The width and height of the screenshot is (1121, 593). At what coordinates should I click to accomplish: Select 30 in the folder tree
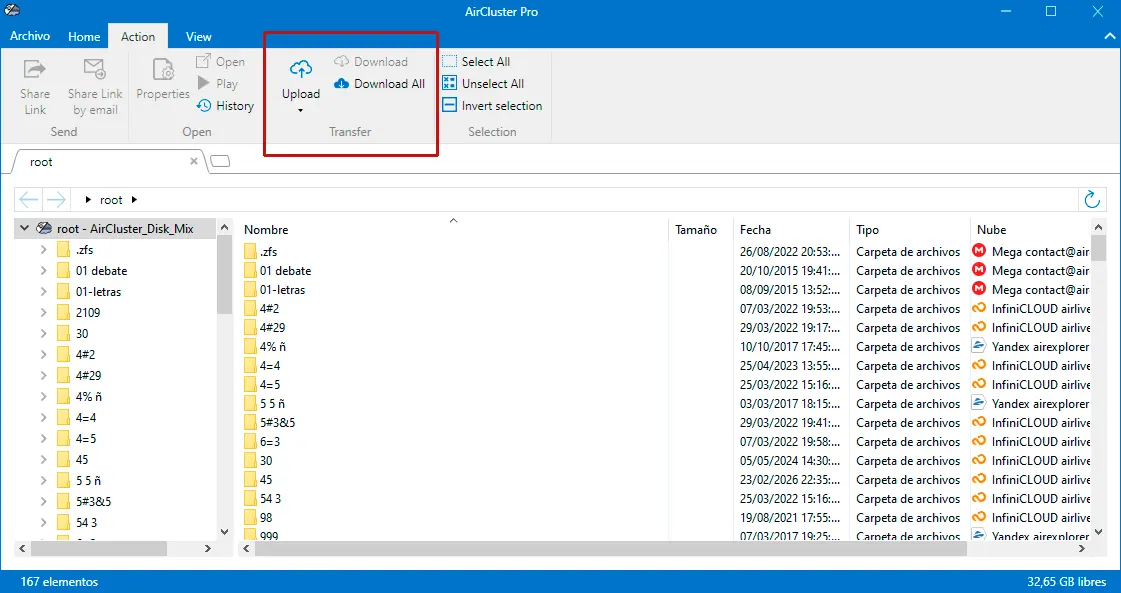82,333
